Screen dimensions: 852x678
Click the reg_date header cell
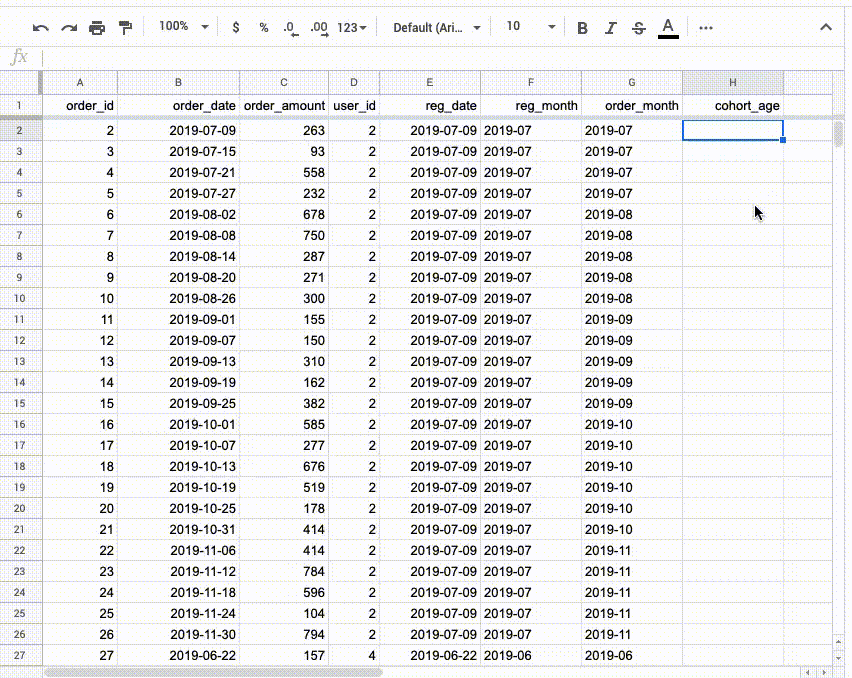pyautogui.click(x=430, y=105)
